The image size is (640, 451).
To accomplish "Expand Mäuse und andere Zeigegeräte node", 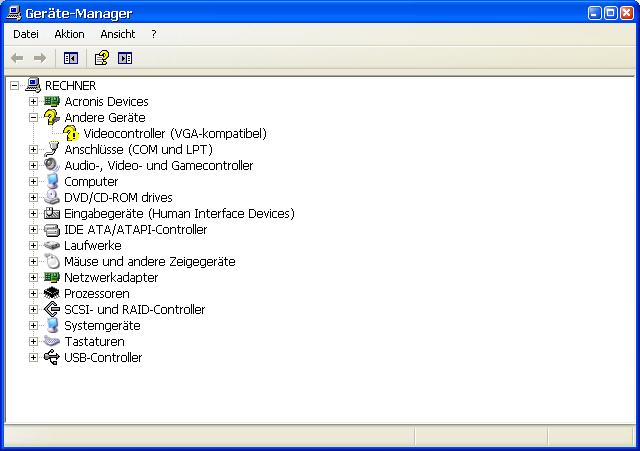I will pyautogui.click(x=33, y=261).
